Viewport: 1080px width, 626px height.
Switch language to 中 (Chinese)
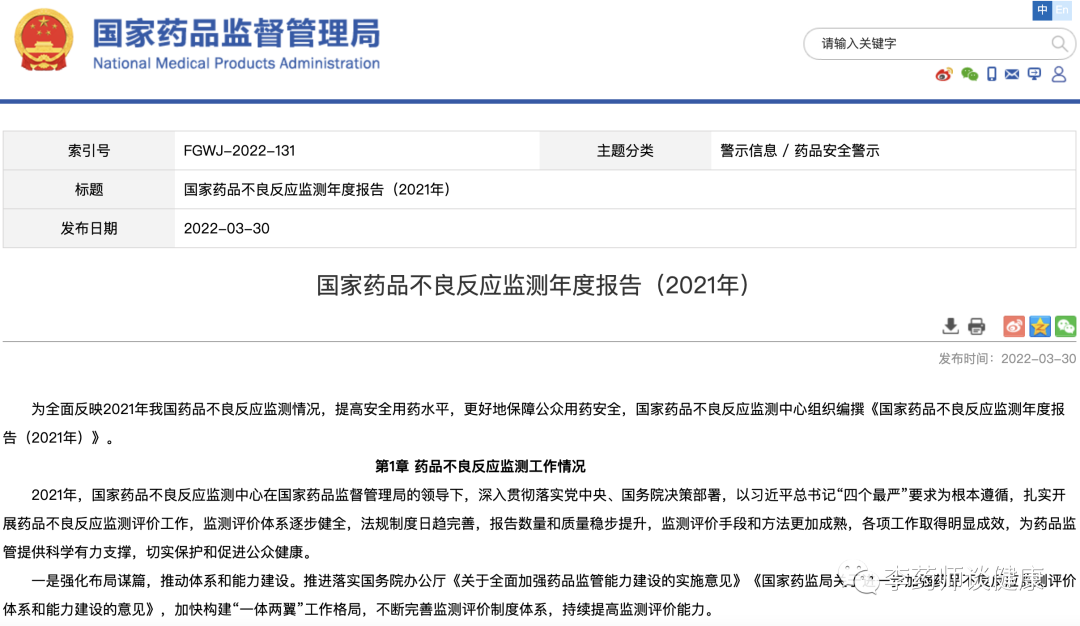point(1042,10)
